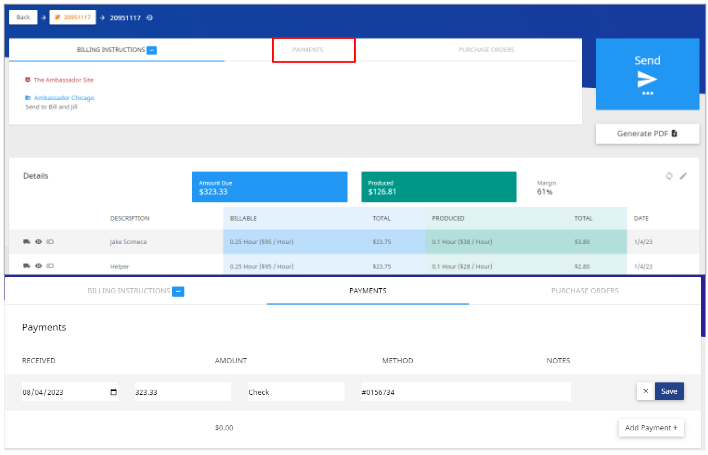Click the truck icon in Jake Scimeca row
708x455 pixels.
click(x=27, y=242)
